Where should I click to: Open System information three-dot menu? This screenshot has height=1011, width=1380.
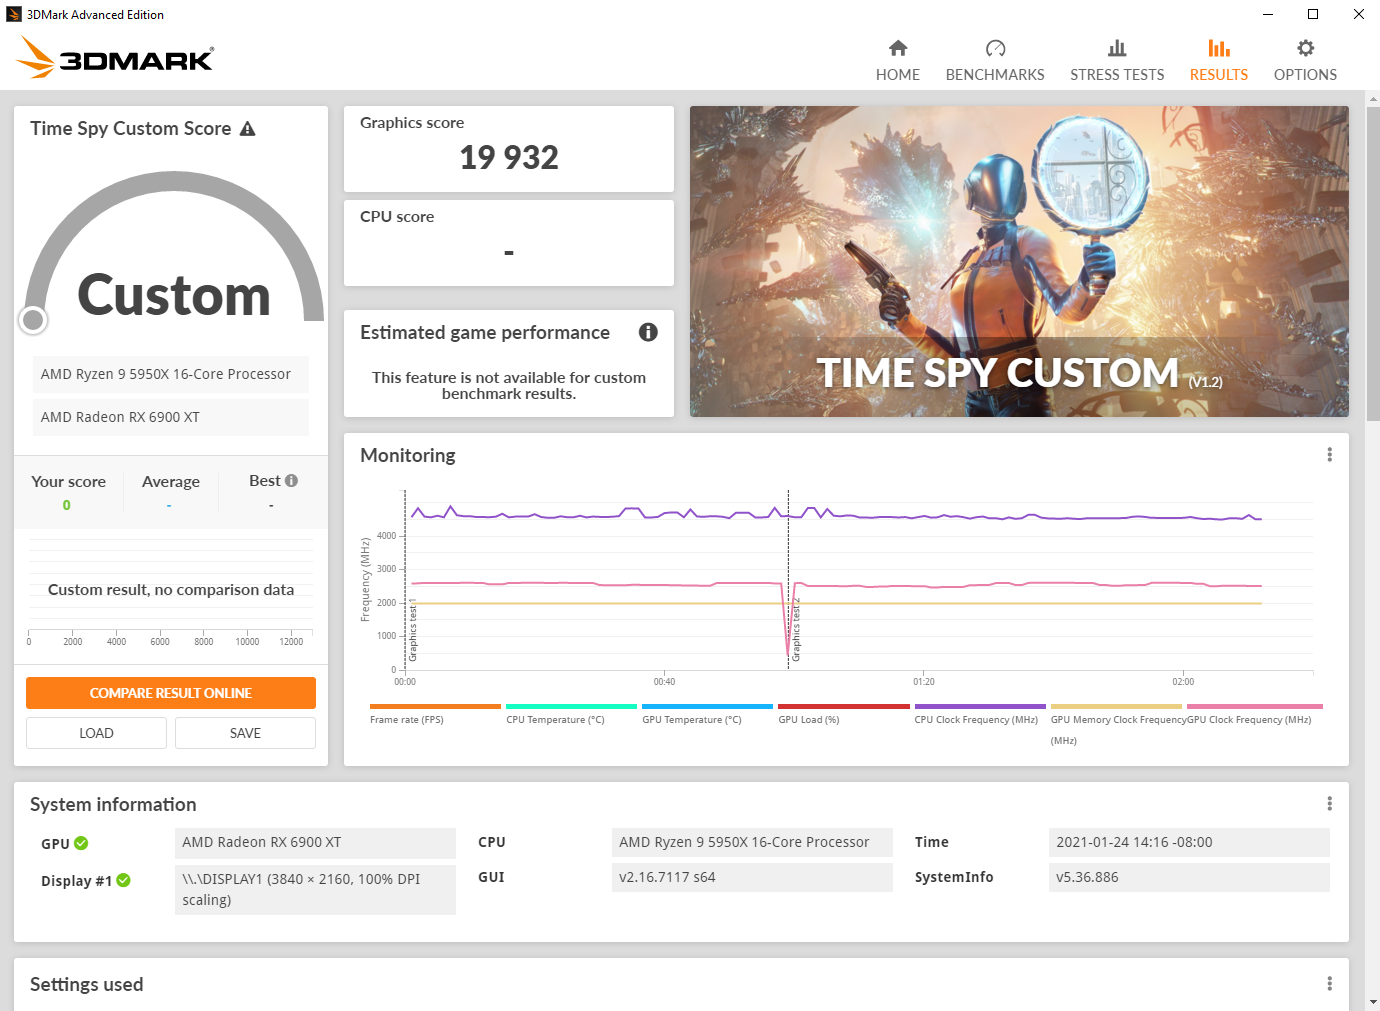1329,804
